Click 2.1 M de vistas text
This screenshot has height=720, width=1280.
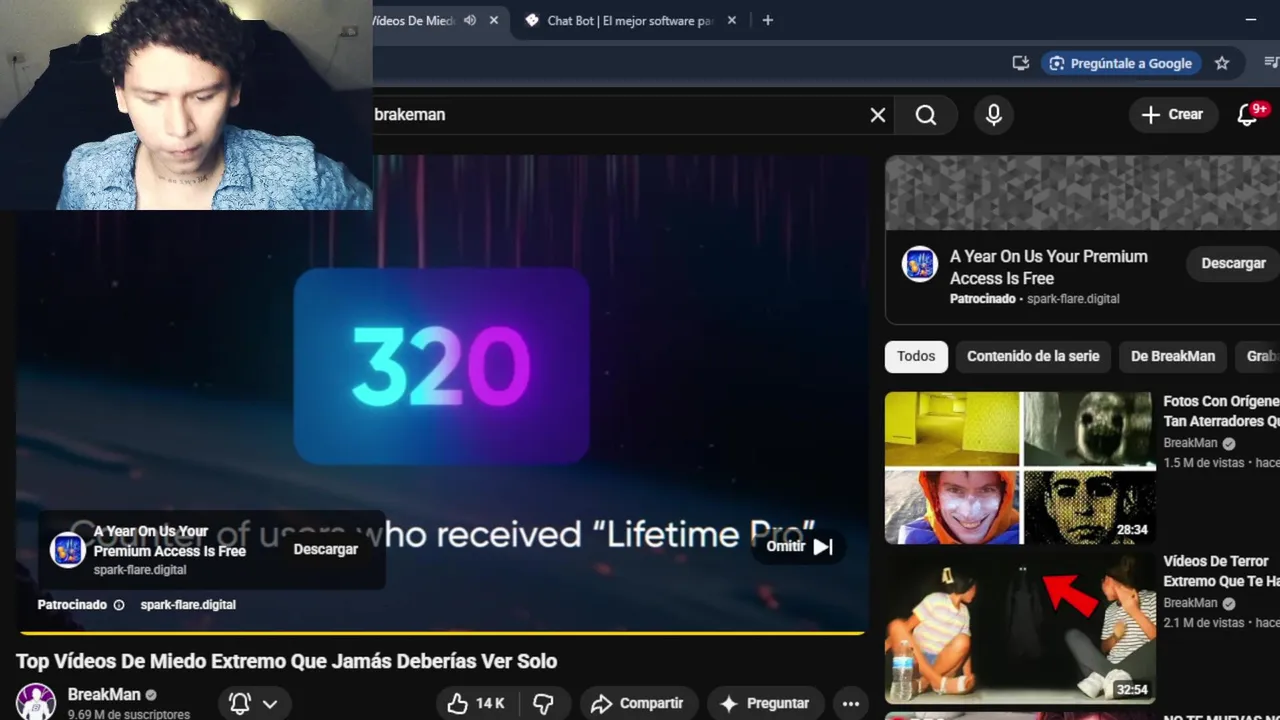(x=1204, y=623)
